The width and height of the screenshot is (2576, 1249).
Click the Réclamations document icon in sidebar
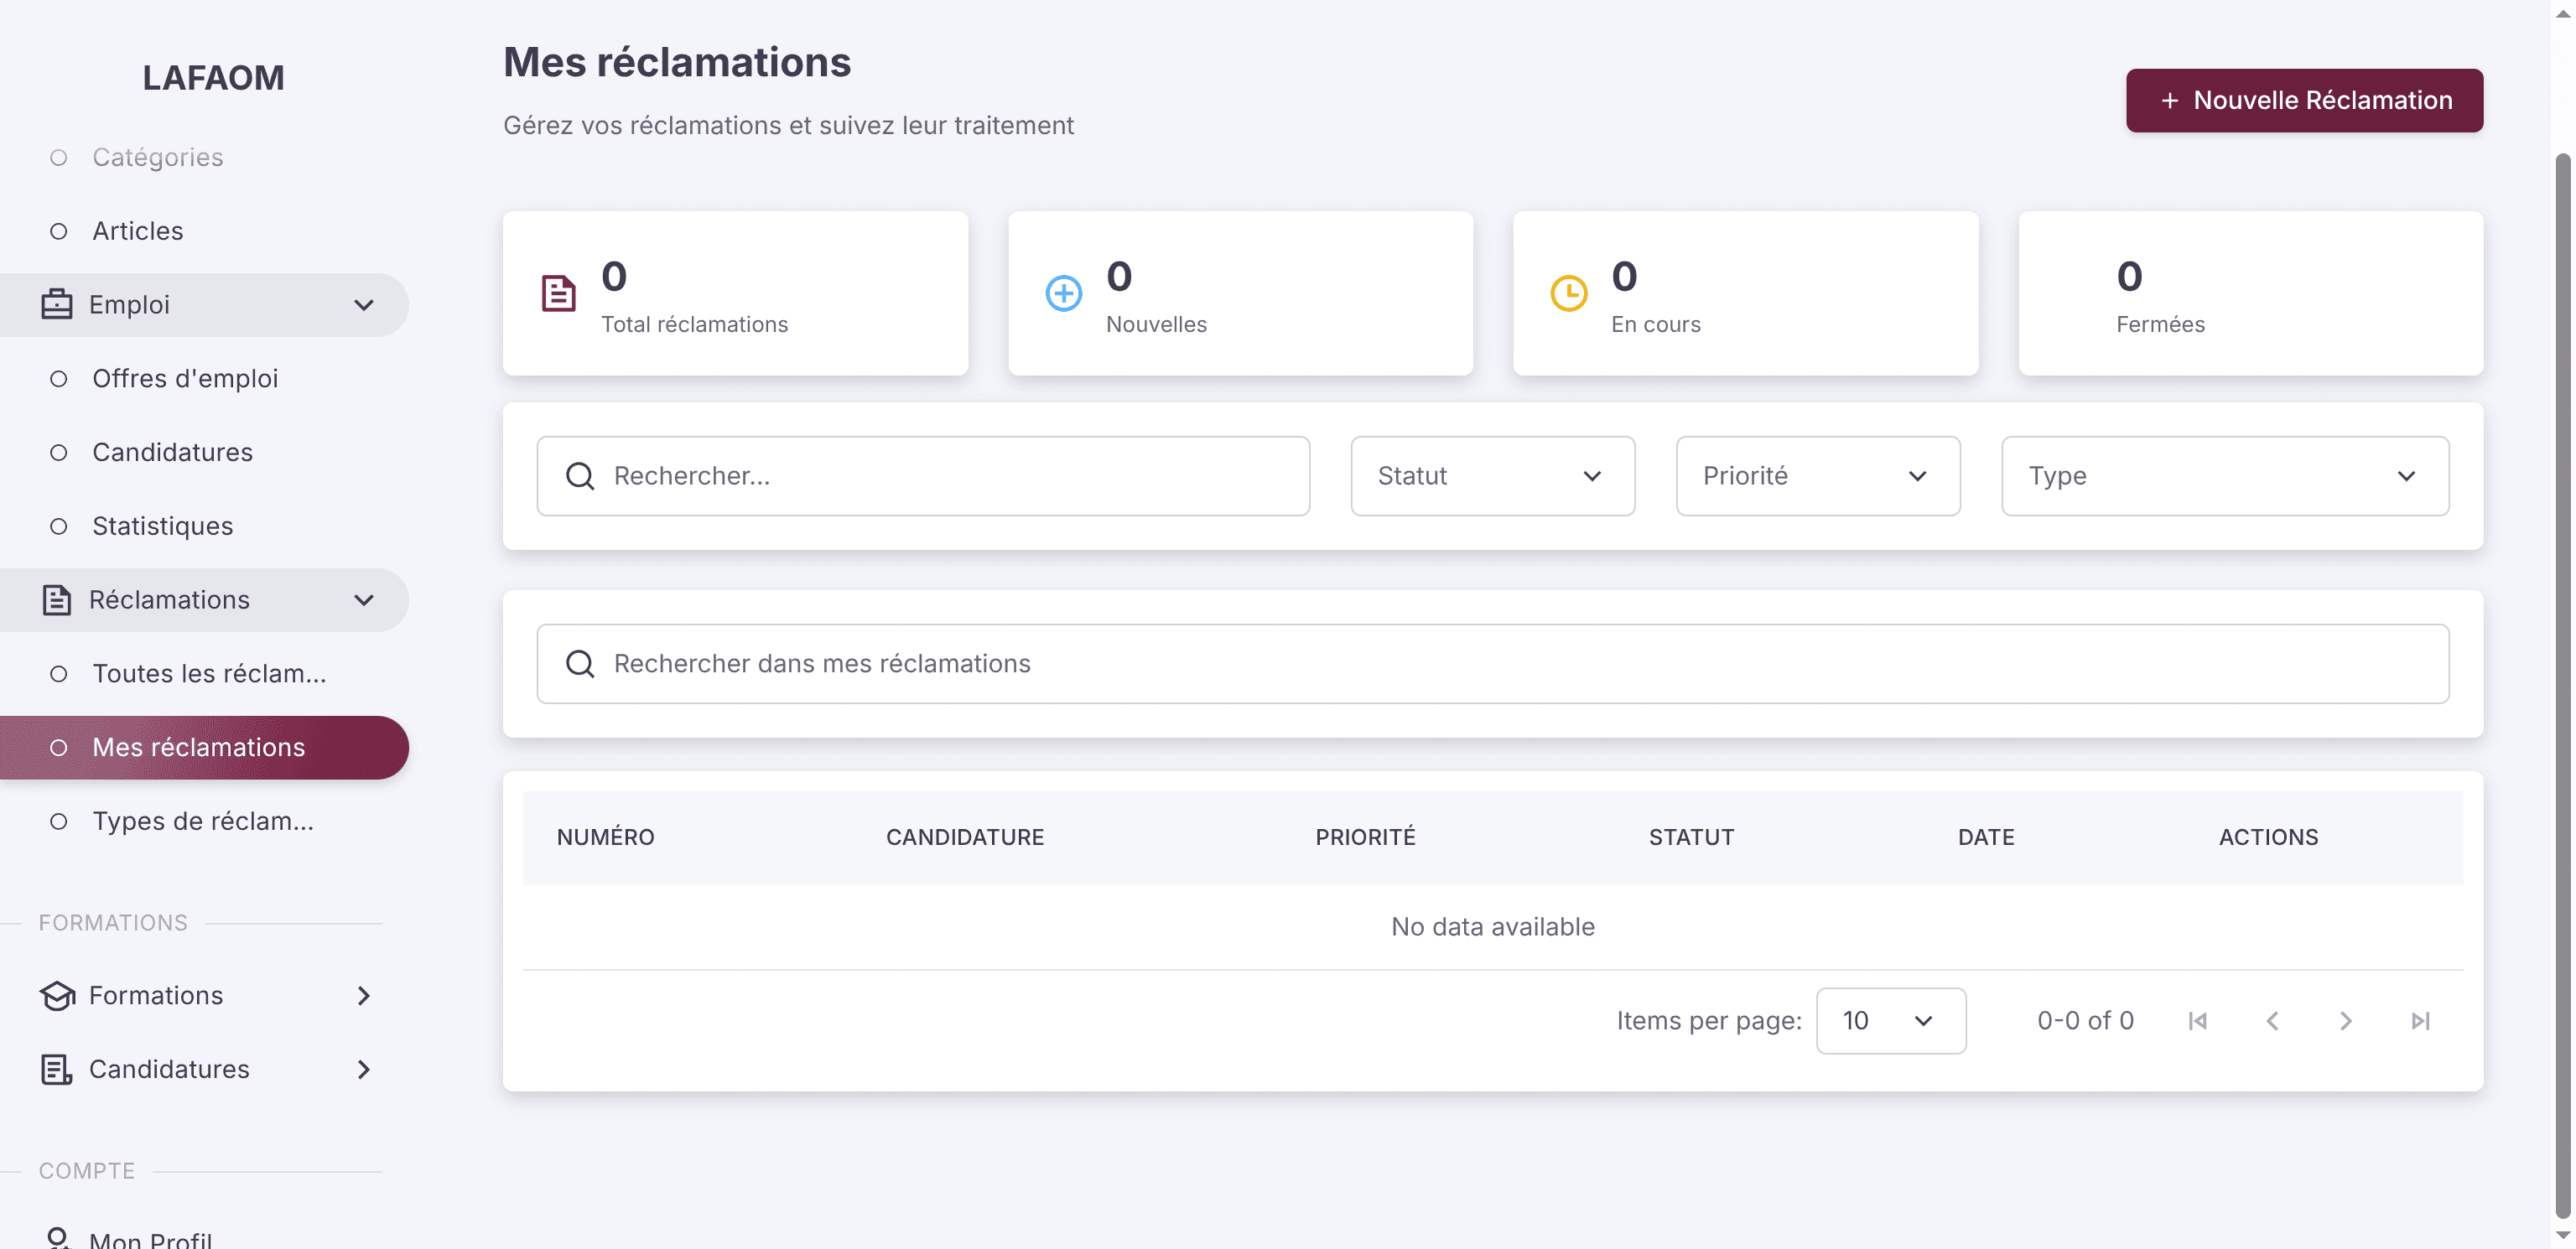(x=56, y=600)
